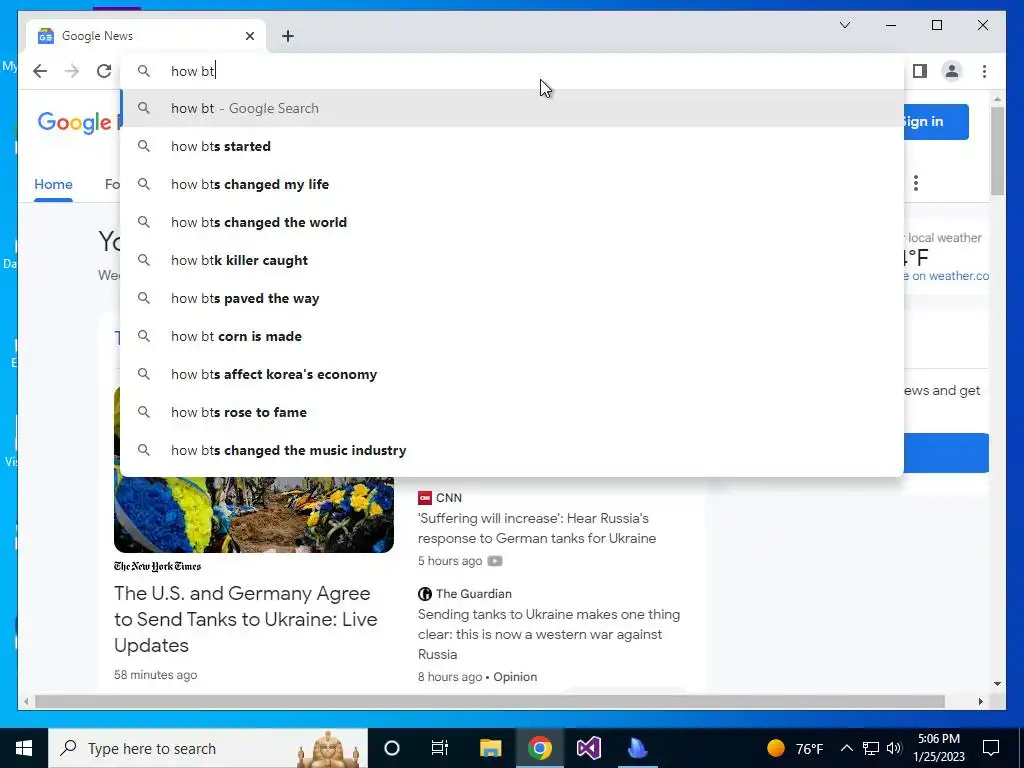Click The Guardian source logo
The height and width of the screenshot is (768, 1024).
tap(424, 594)
